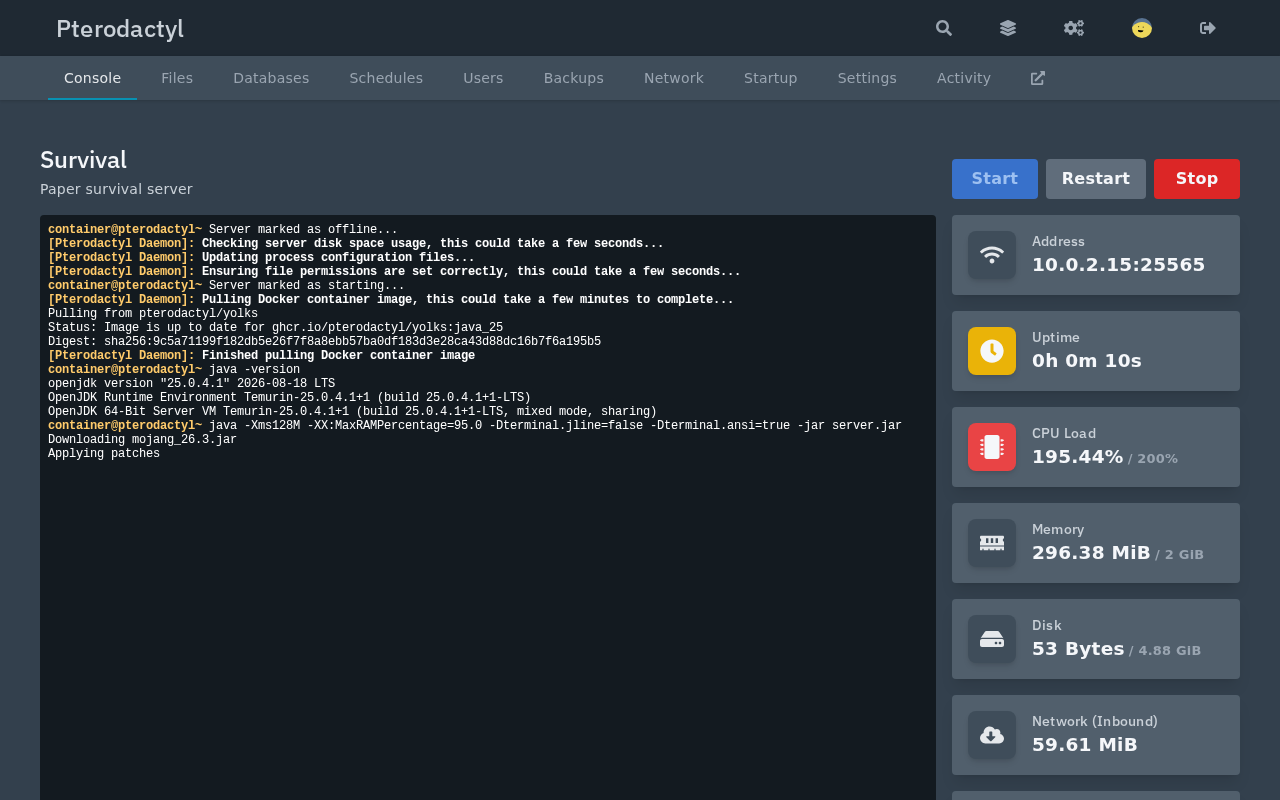
Task: Click the 'Applying patches' console line
Action: pos(104,454)
